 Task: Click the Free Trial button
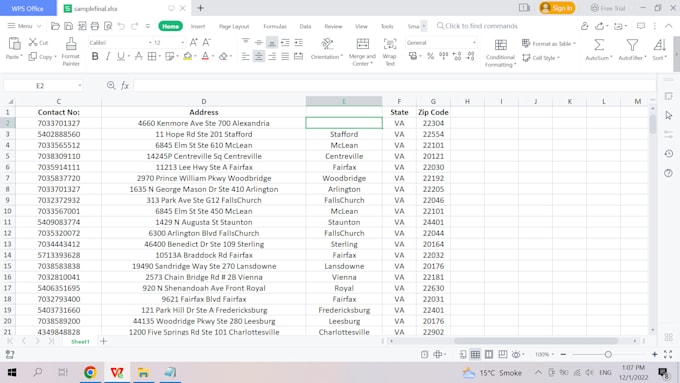point(608,8)
